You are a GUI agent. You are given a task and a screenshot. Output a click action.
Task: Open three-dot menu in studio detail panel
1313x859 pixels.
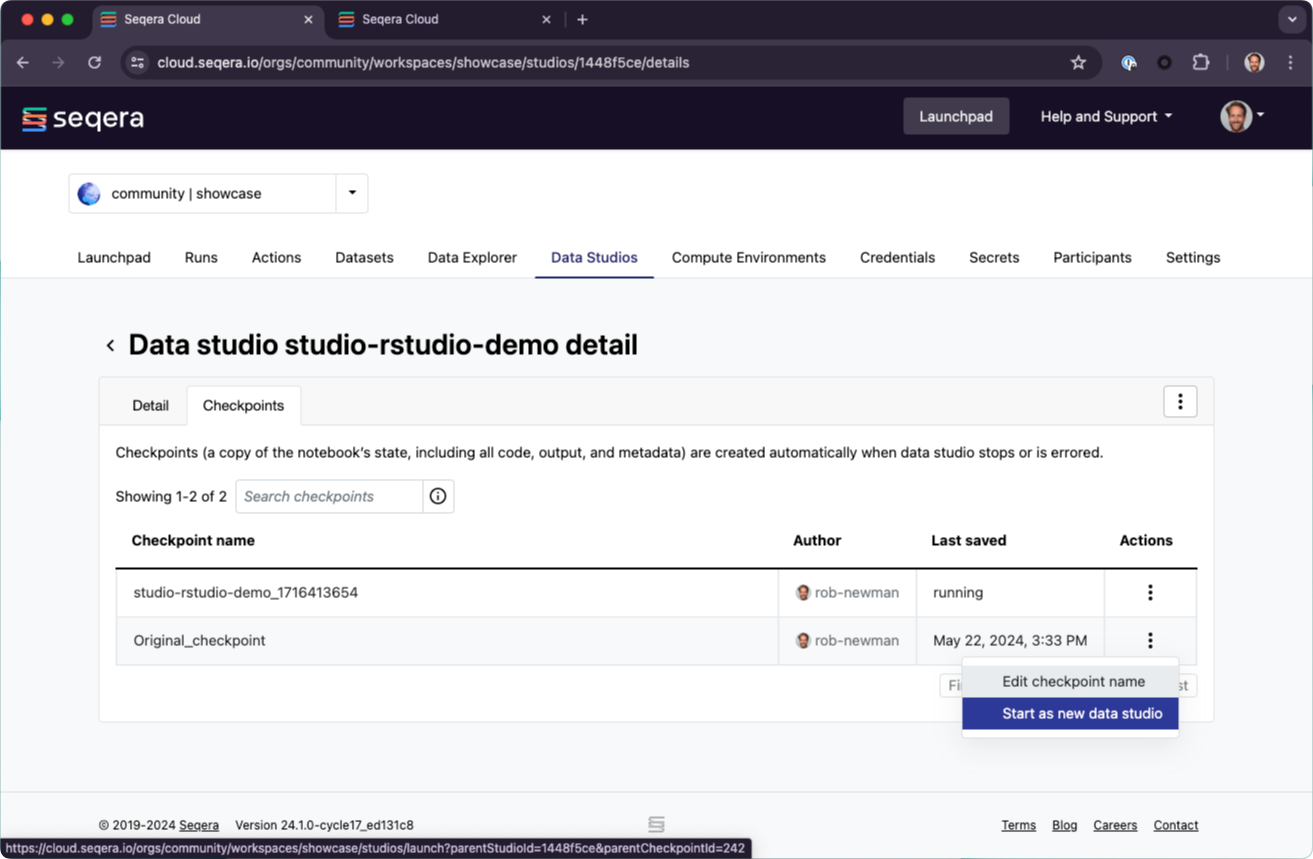pyautogui.click(x=1180, y=401)
